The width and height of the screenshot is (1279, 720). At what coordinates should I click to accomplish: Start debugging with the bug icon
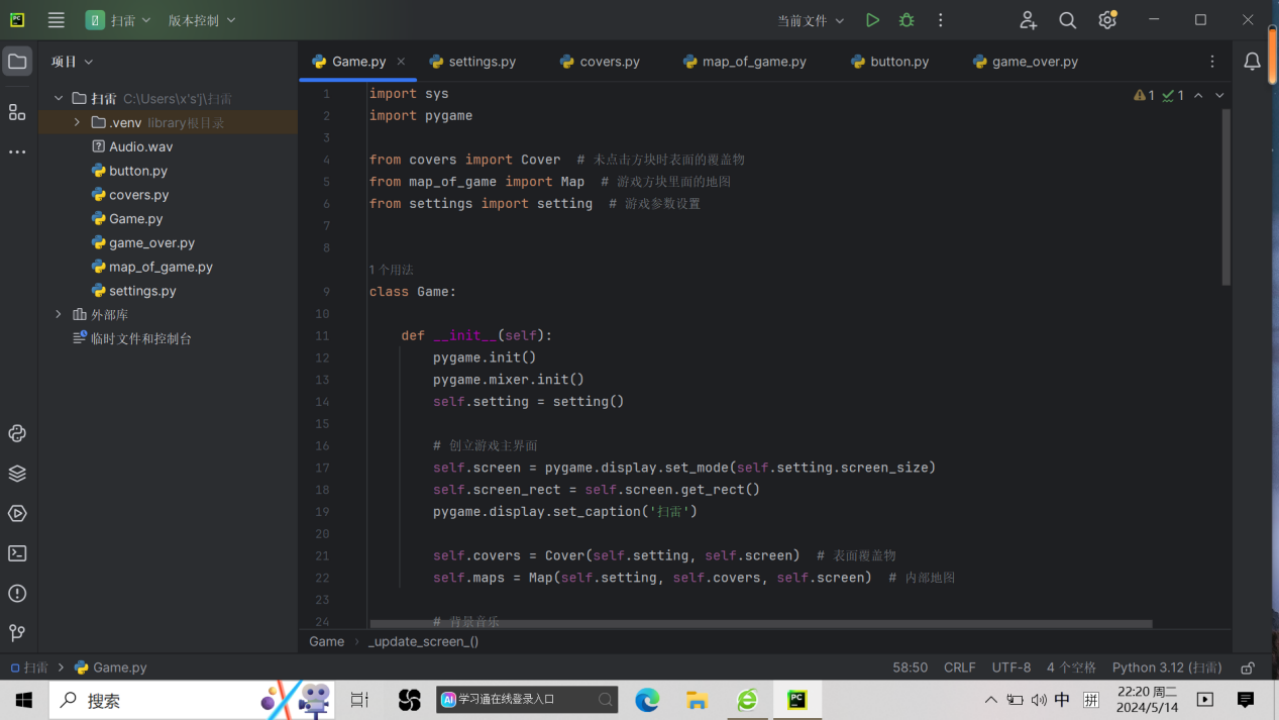(906, 20)
